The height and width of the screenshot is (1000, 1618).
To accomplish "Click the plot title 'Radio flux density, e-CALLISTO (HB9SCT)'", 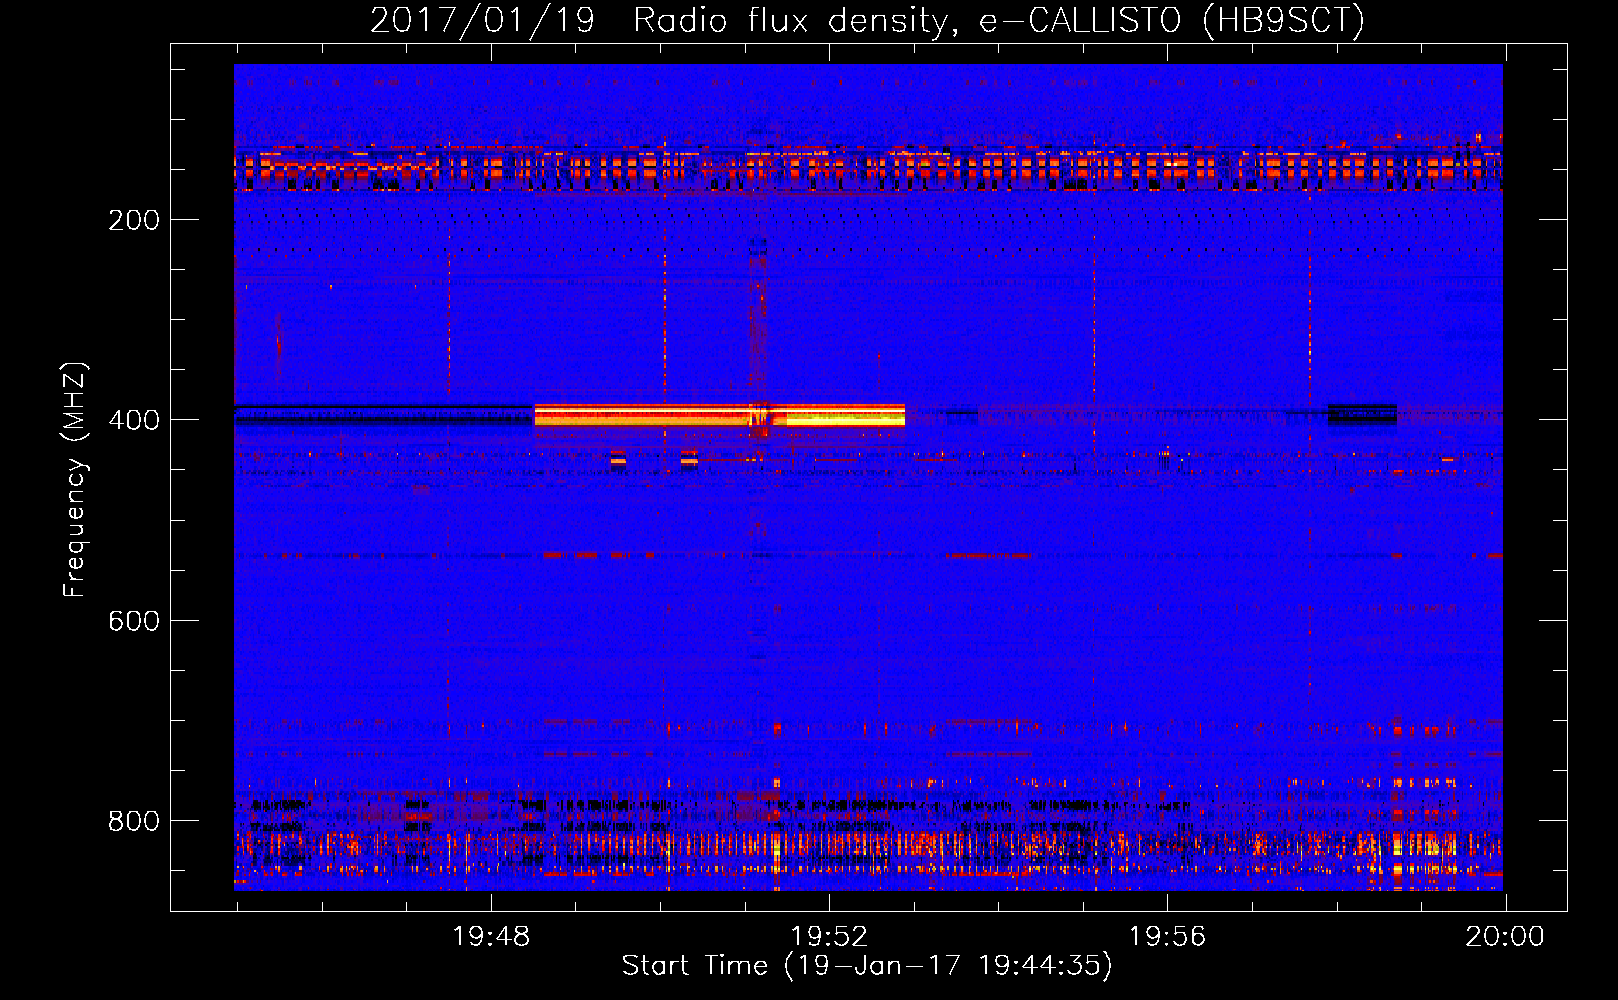I will (x=999, y=20).
